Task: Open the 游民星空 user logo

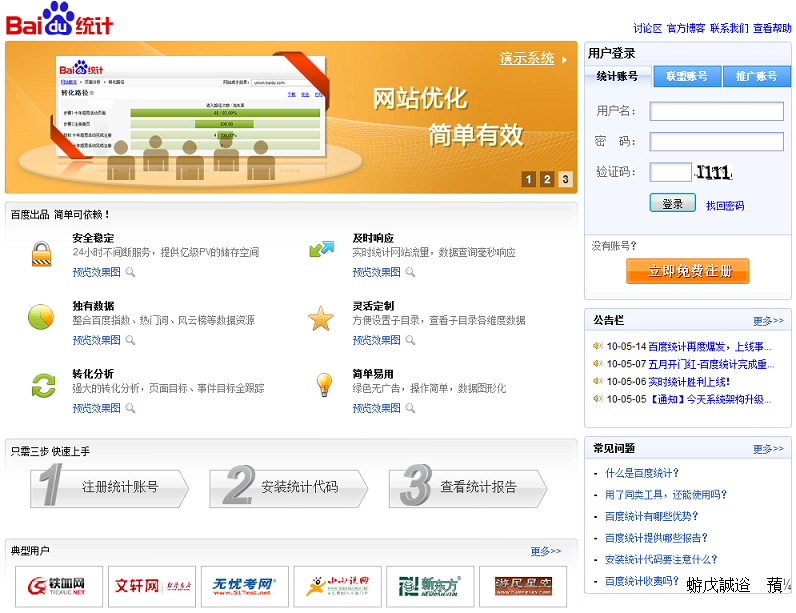Action: [x=523, y=586]
